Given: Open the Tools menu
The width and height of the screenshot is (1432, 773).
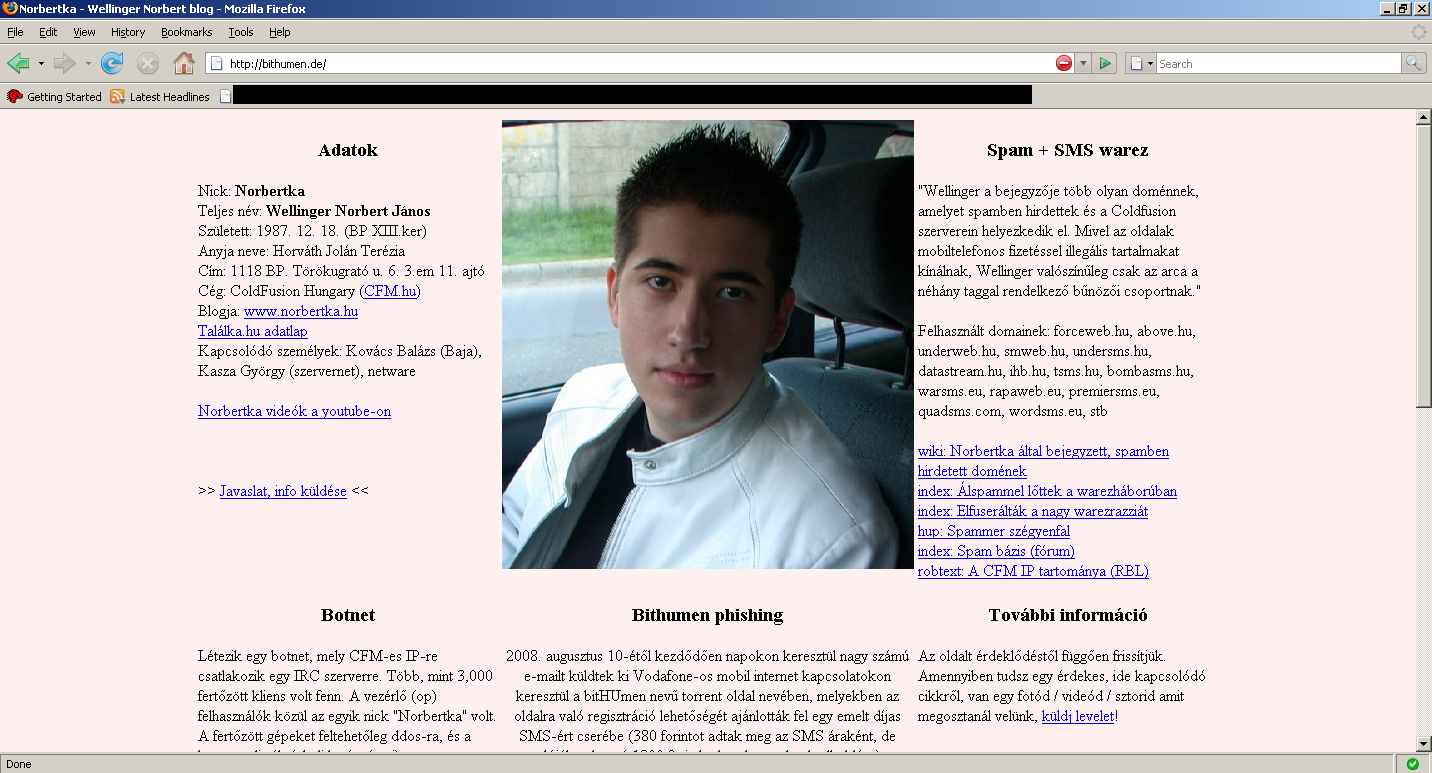Looking at the screenshot, I should (x=240, y=32).
